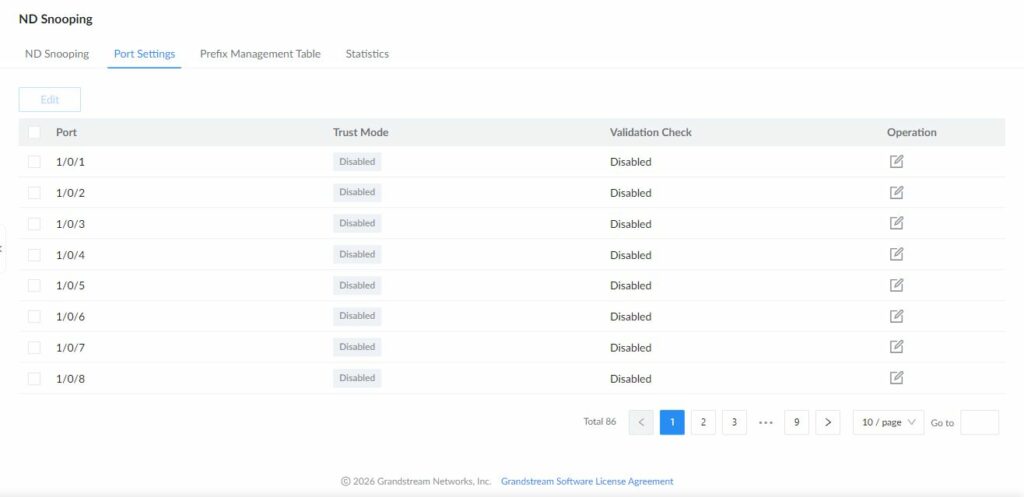Click Trust Mode Disabled tag for 1/0/1
This screenshot has height=497, width=1024.
pos(357,161)
